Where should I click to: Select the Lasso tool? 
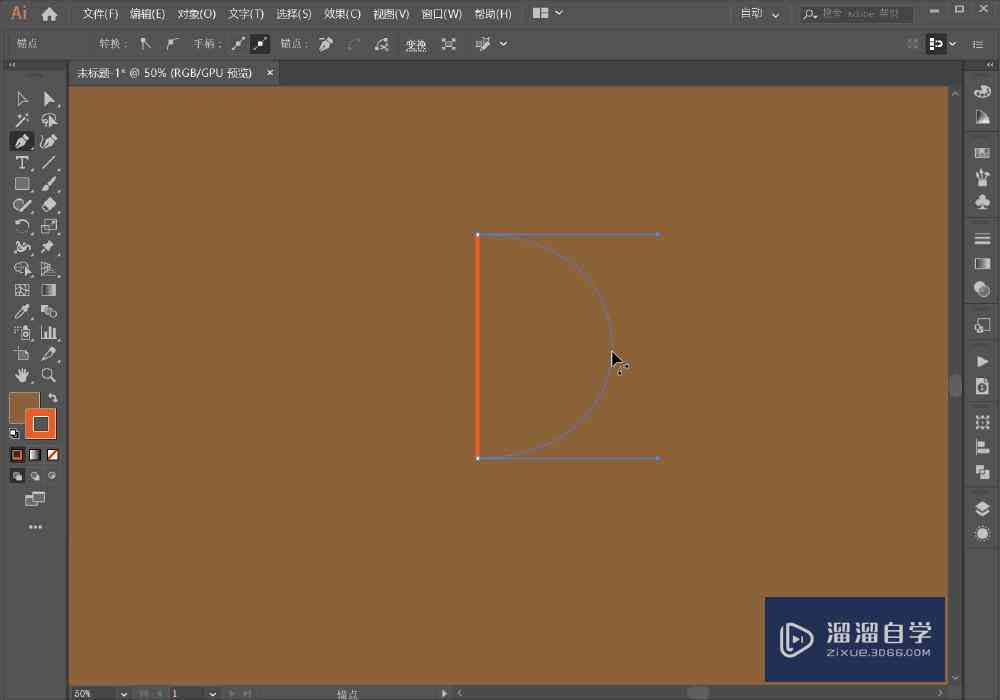point(48,120)
